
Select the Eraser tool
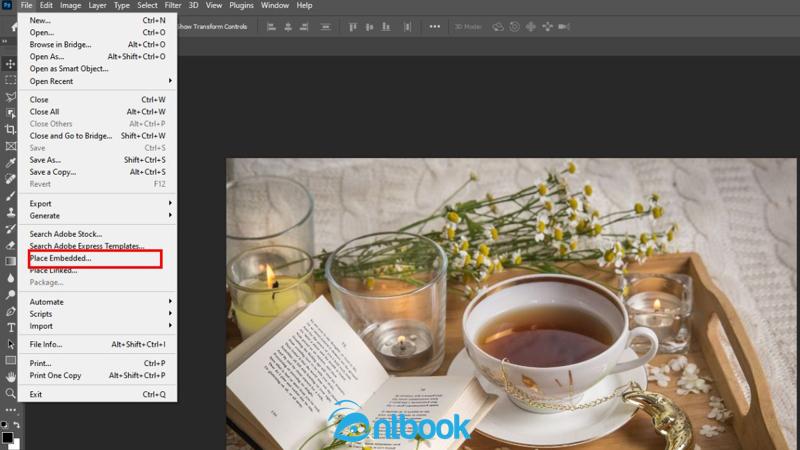coord(10,245)
